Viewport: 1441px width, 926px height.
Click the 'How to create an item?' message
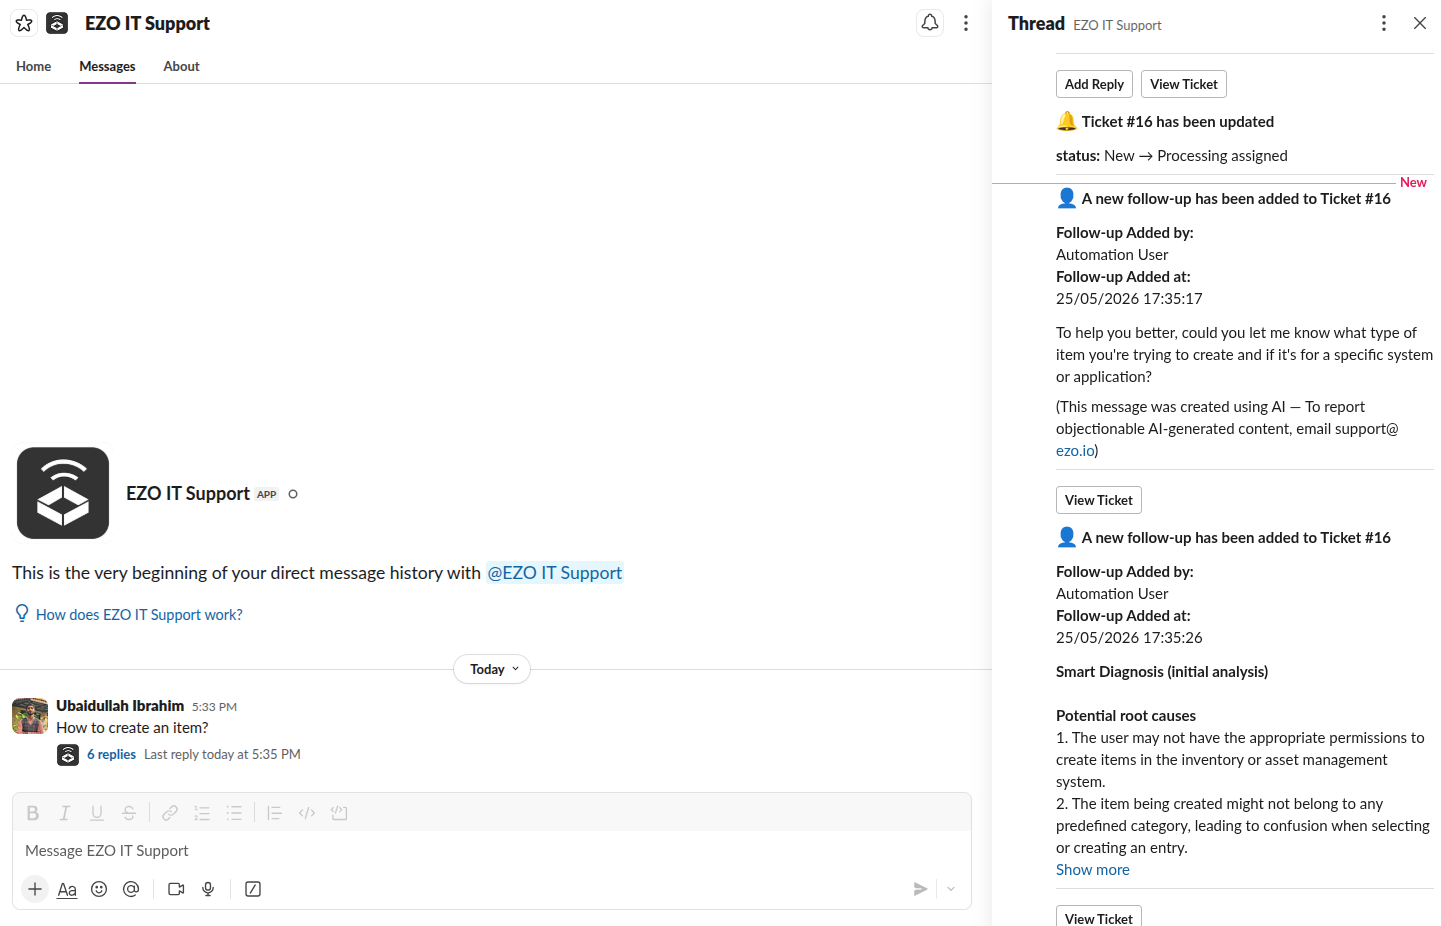pos(132,728)
